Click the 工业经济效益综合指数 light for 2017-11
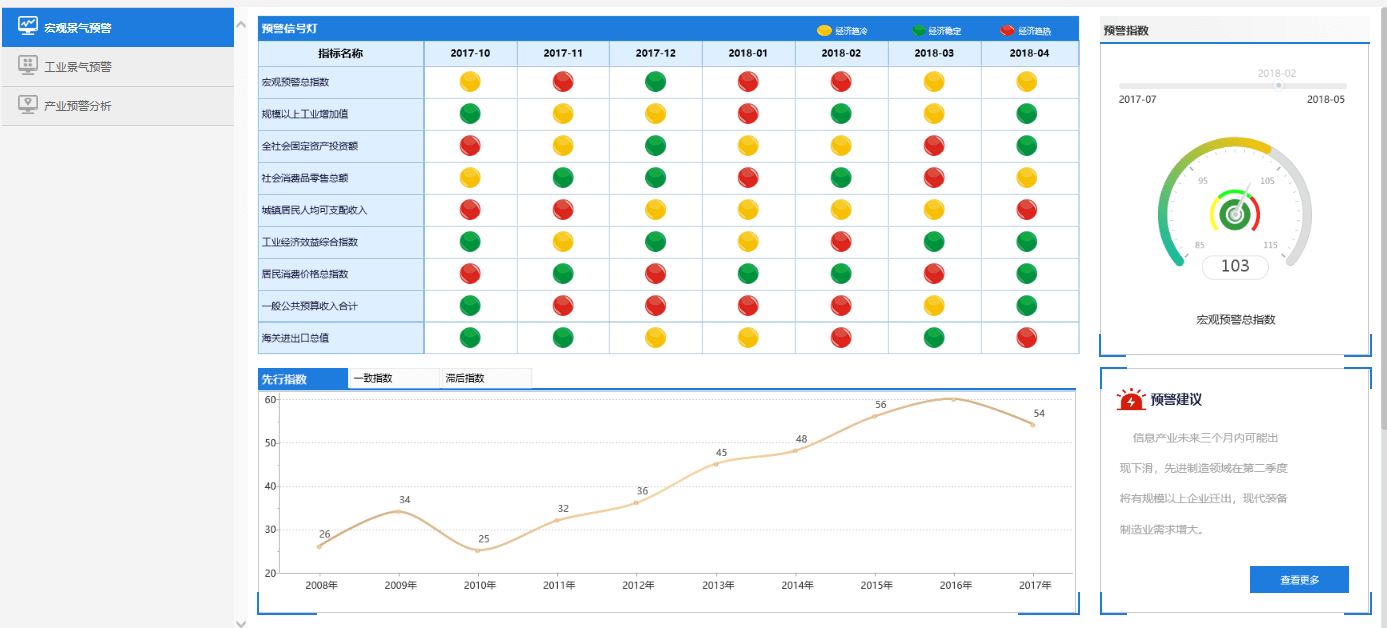 click(563, 242)
